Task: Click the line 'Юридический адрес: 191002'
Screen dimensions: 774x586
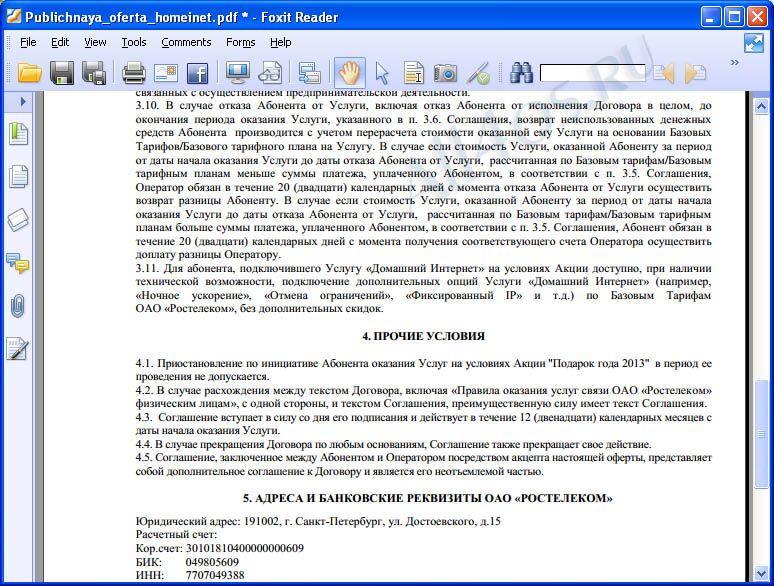Action: coord(318,521)
